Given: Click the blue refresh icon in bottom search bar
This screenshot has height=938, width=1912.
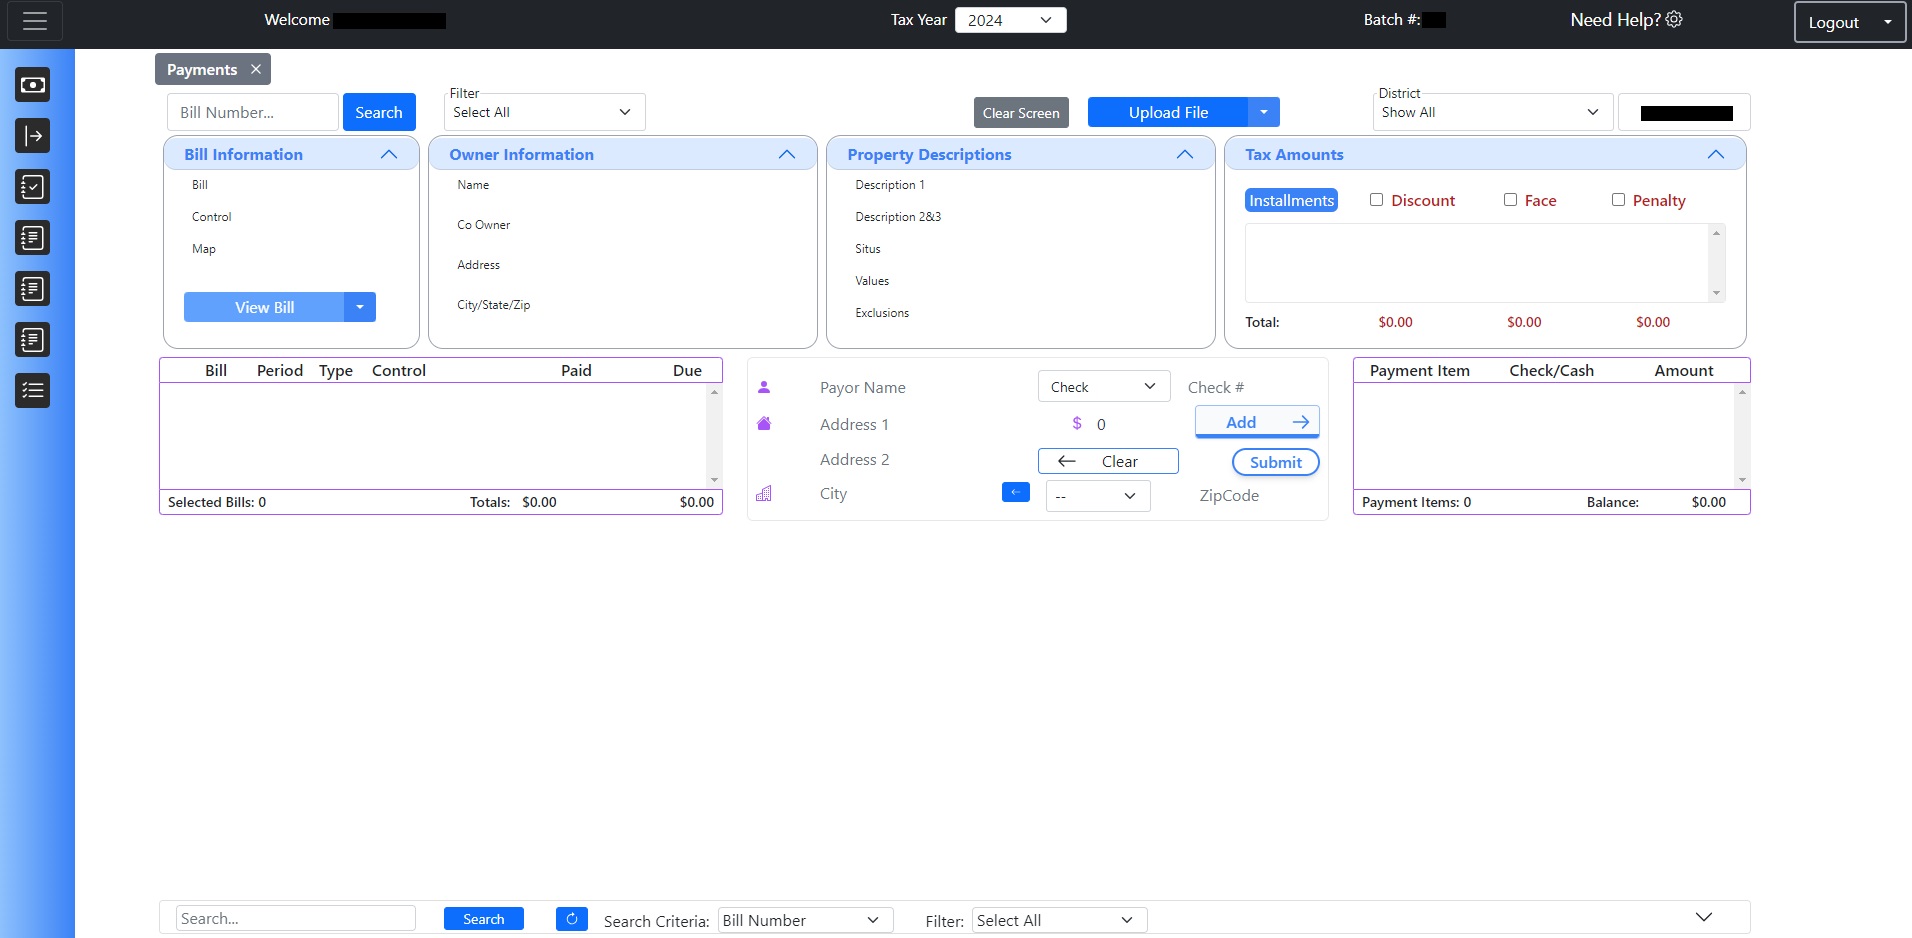Looking at the screenshot, I should tap(572, 919).
